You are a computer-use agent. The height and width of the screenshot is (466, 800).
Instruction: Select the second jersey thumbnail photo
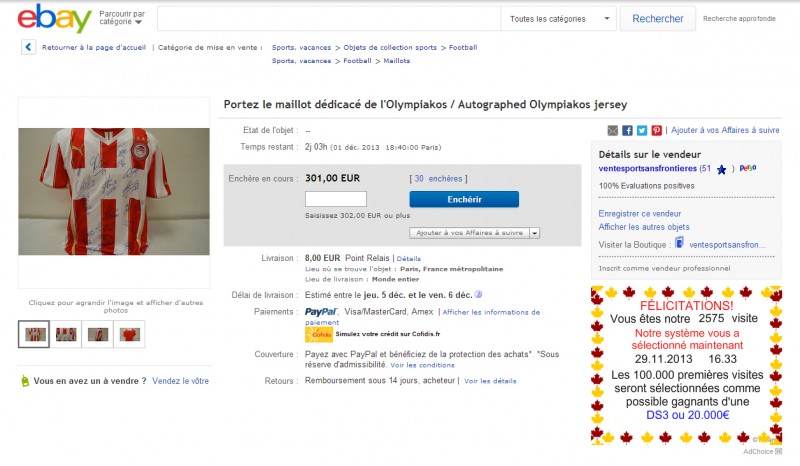coord(67,334)
